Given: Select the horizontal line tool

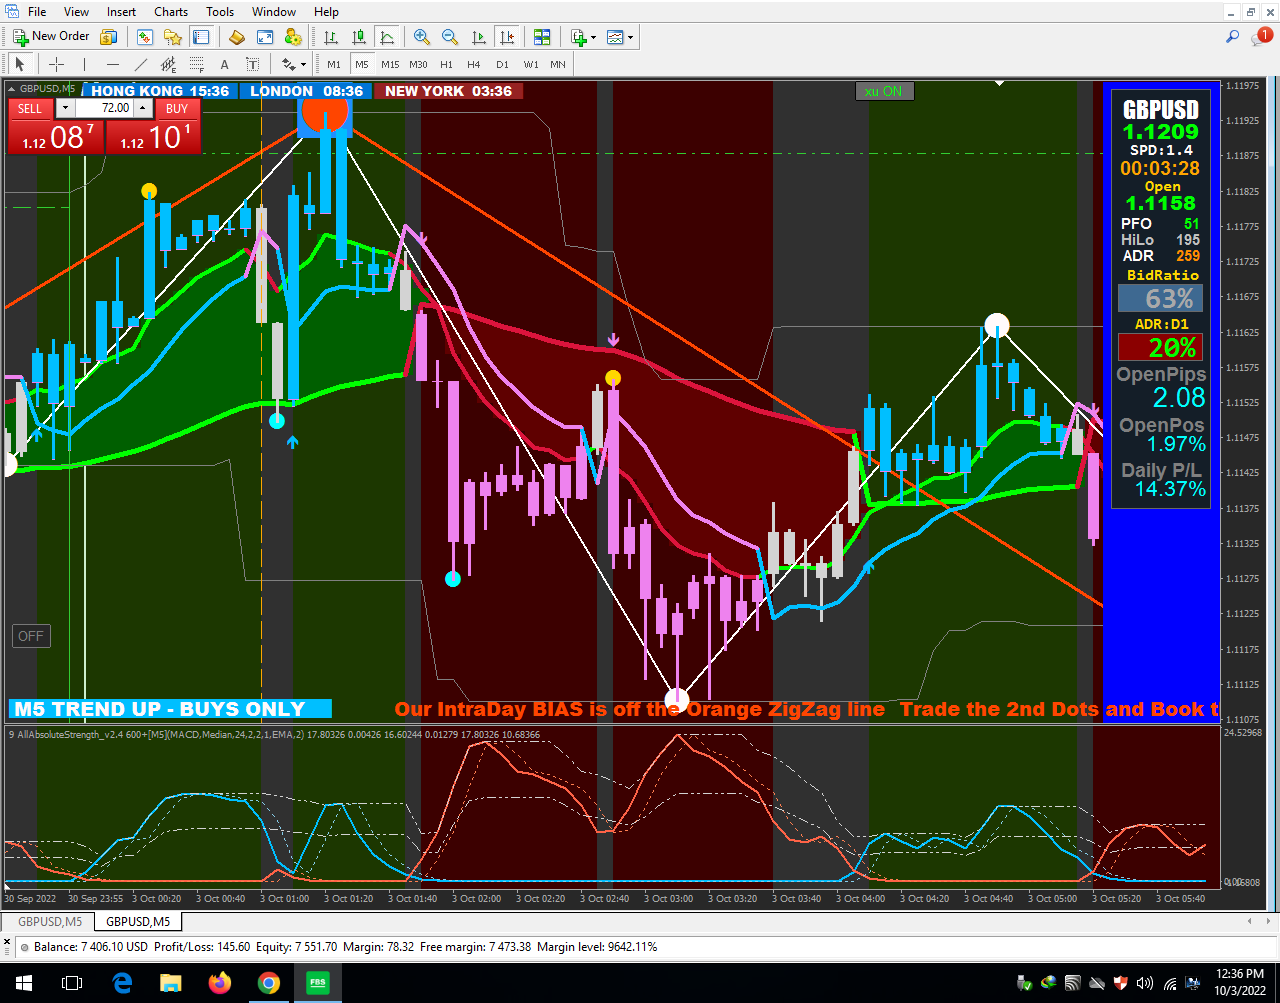Looking at the screenshot, I should (x=113, y=64).
